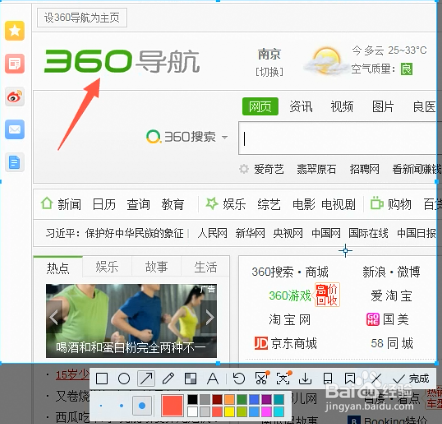Screen dimensions: 442x424
Task: Click the bookmark collect icon
Action: 350,379
